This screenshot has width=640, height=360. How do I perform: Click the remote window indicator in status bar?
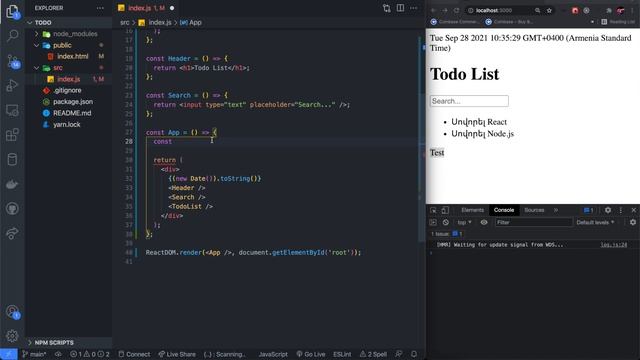tap(9, 354)
